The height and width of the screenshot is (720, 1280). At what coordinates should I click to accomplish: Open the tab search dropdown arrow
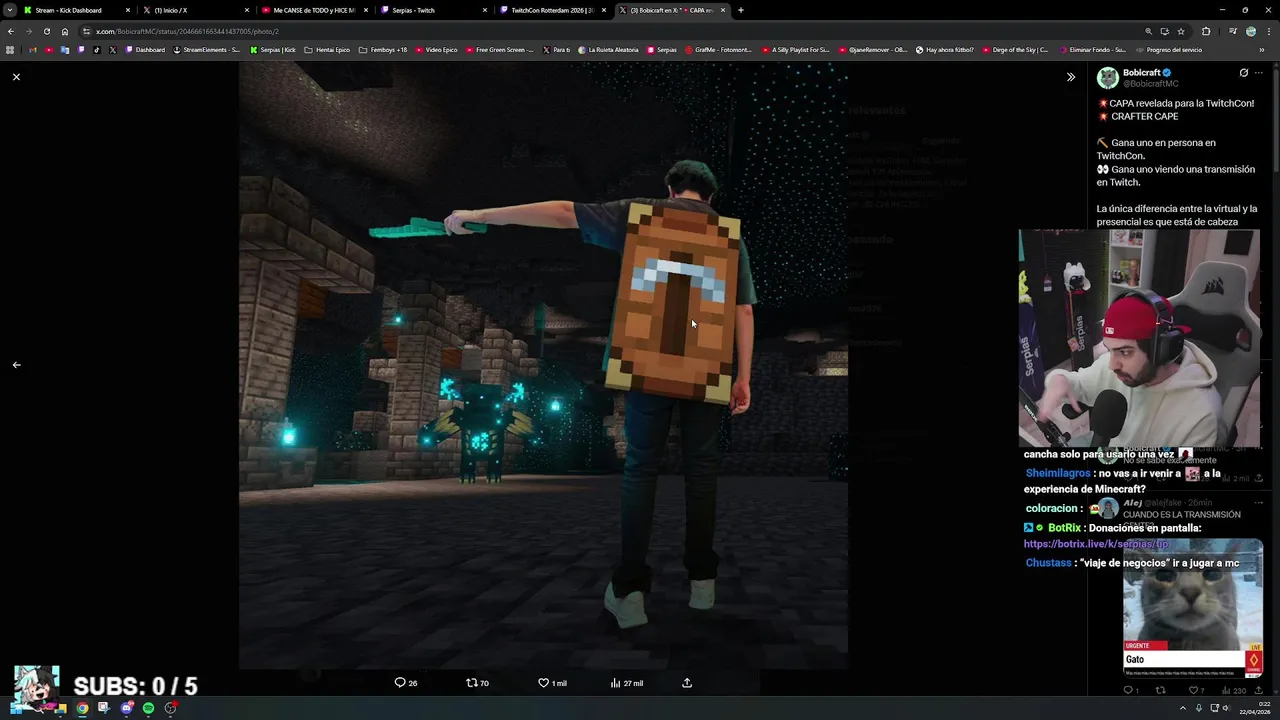pos(10,10)
